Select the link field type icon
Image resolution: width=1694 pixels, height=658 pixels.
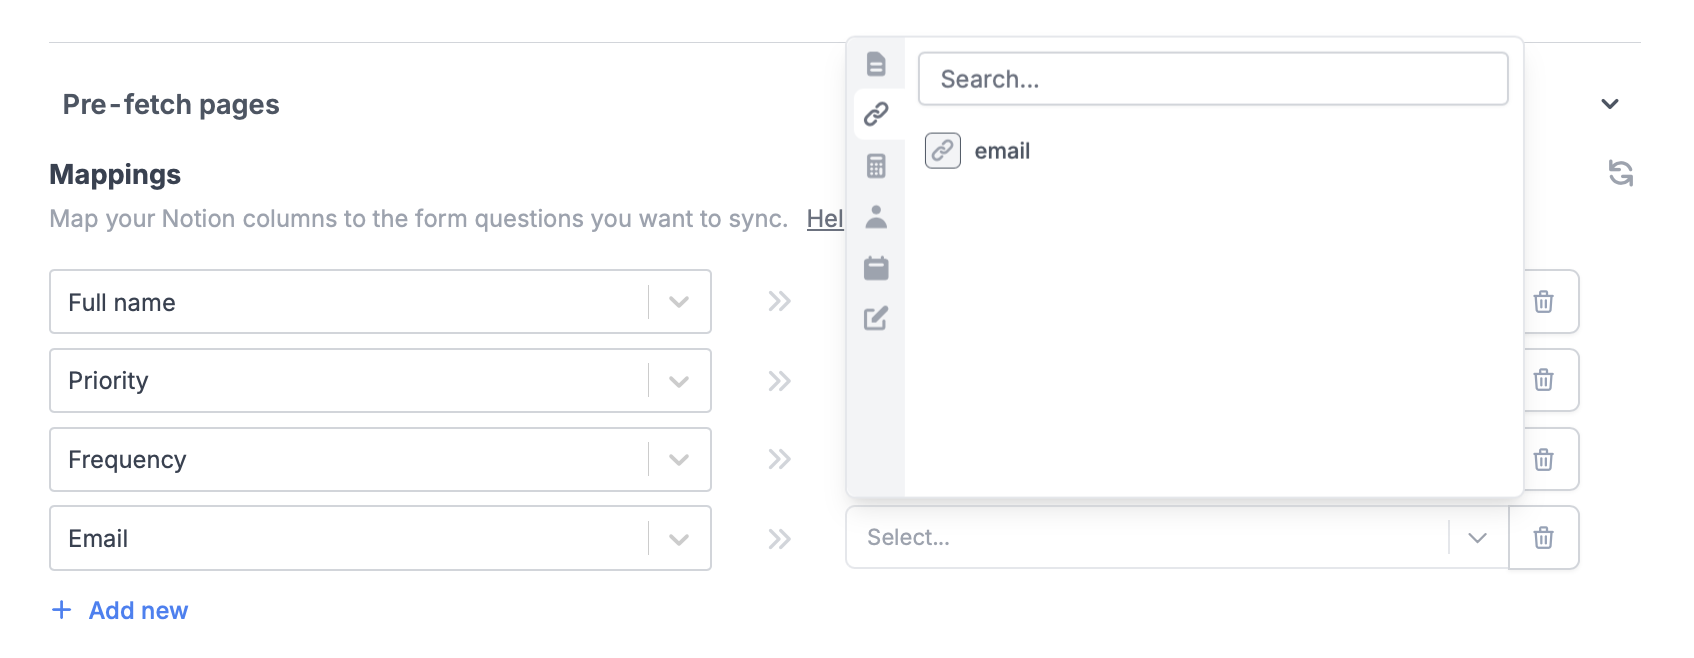(877, 114)
